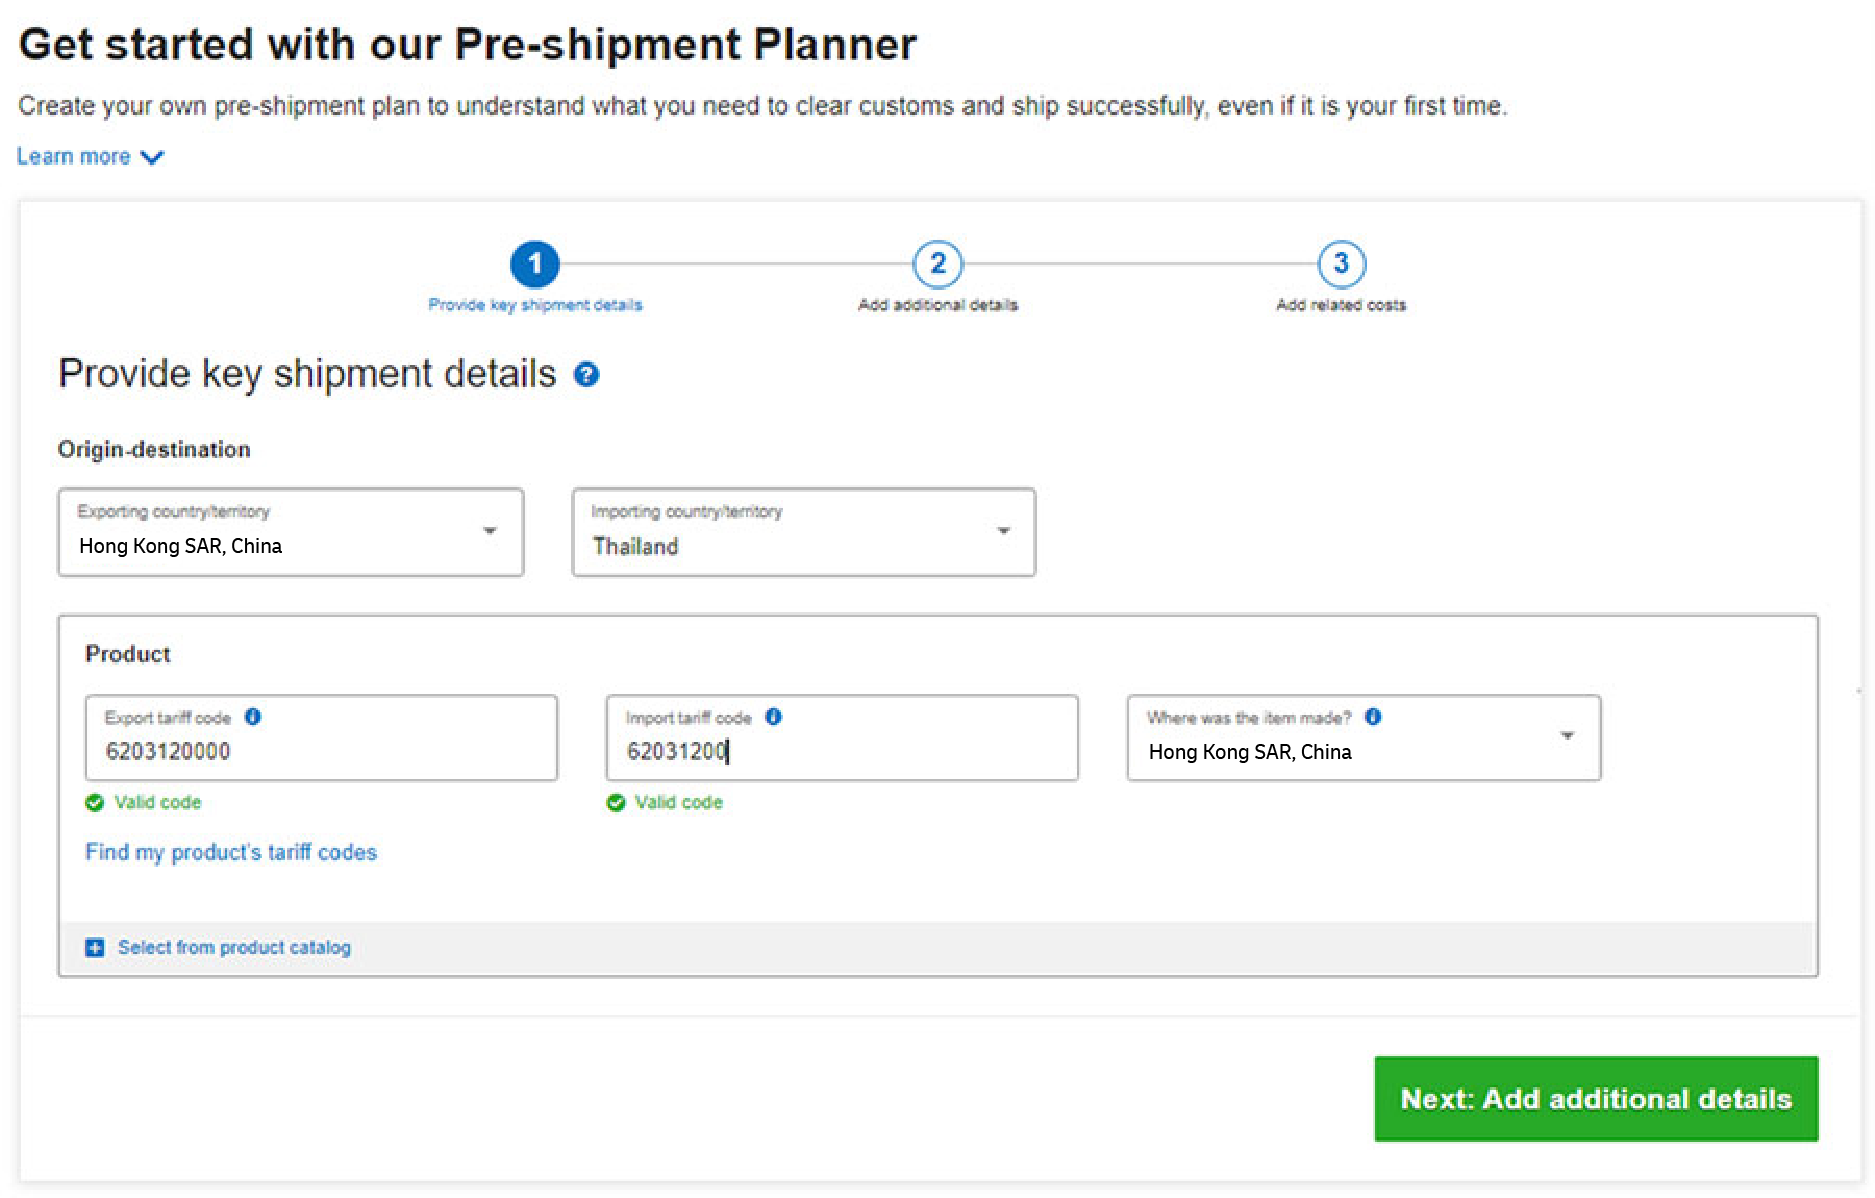Click Provide key shipment details step label
Viewport: 1875px width, 1198px height.
coord(535,305)
